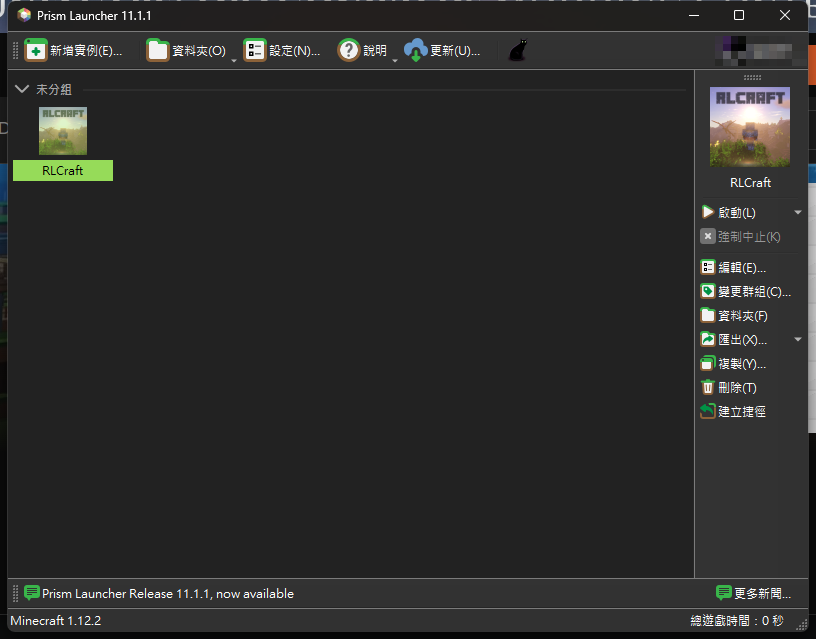Expand the dropdown arrow beside 啟動(L)
816x639 pixels.
coord(798,212)
